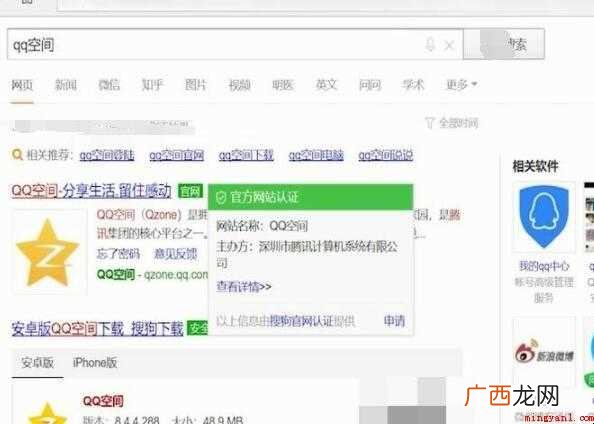
Task: Open related search qq空间说说
Action: 386,155
